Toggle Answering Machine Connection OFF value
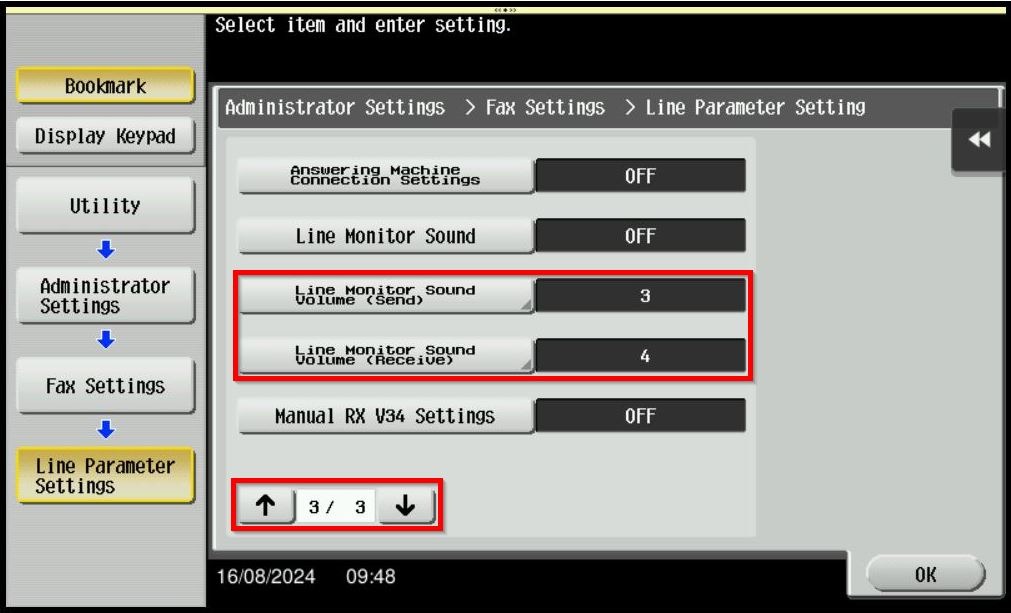Image resolution: width=1011 pixels, height=613 pixels. coord(640,175)
